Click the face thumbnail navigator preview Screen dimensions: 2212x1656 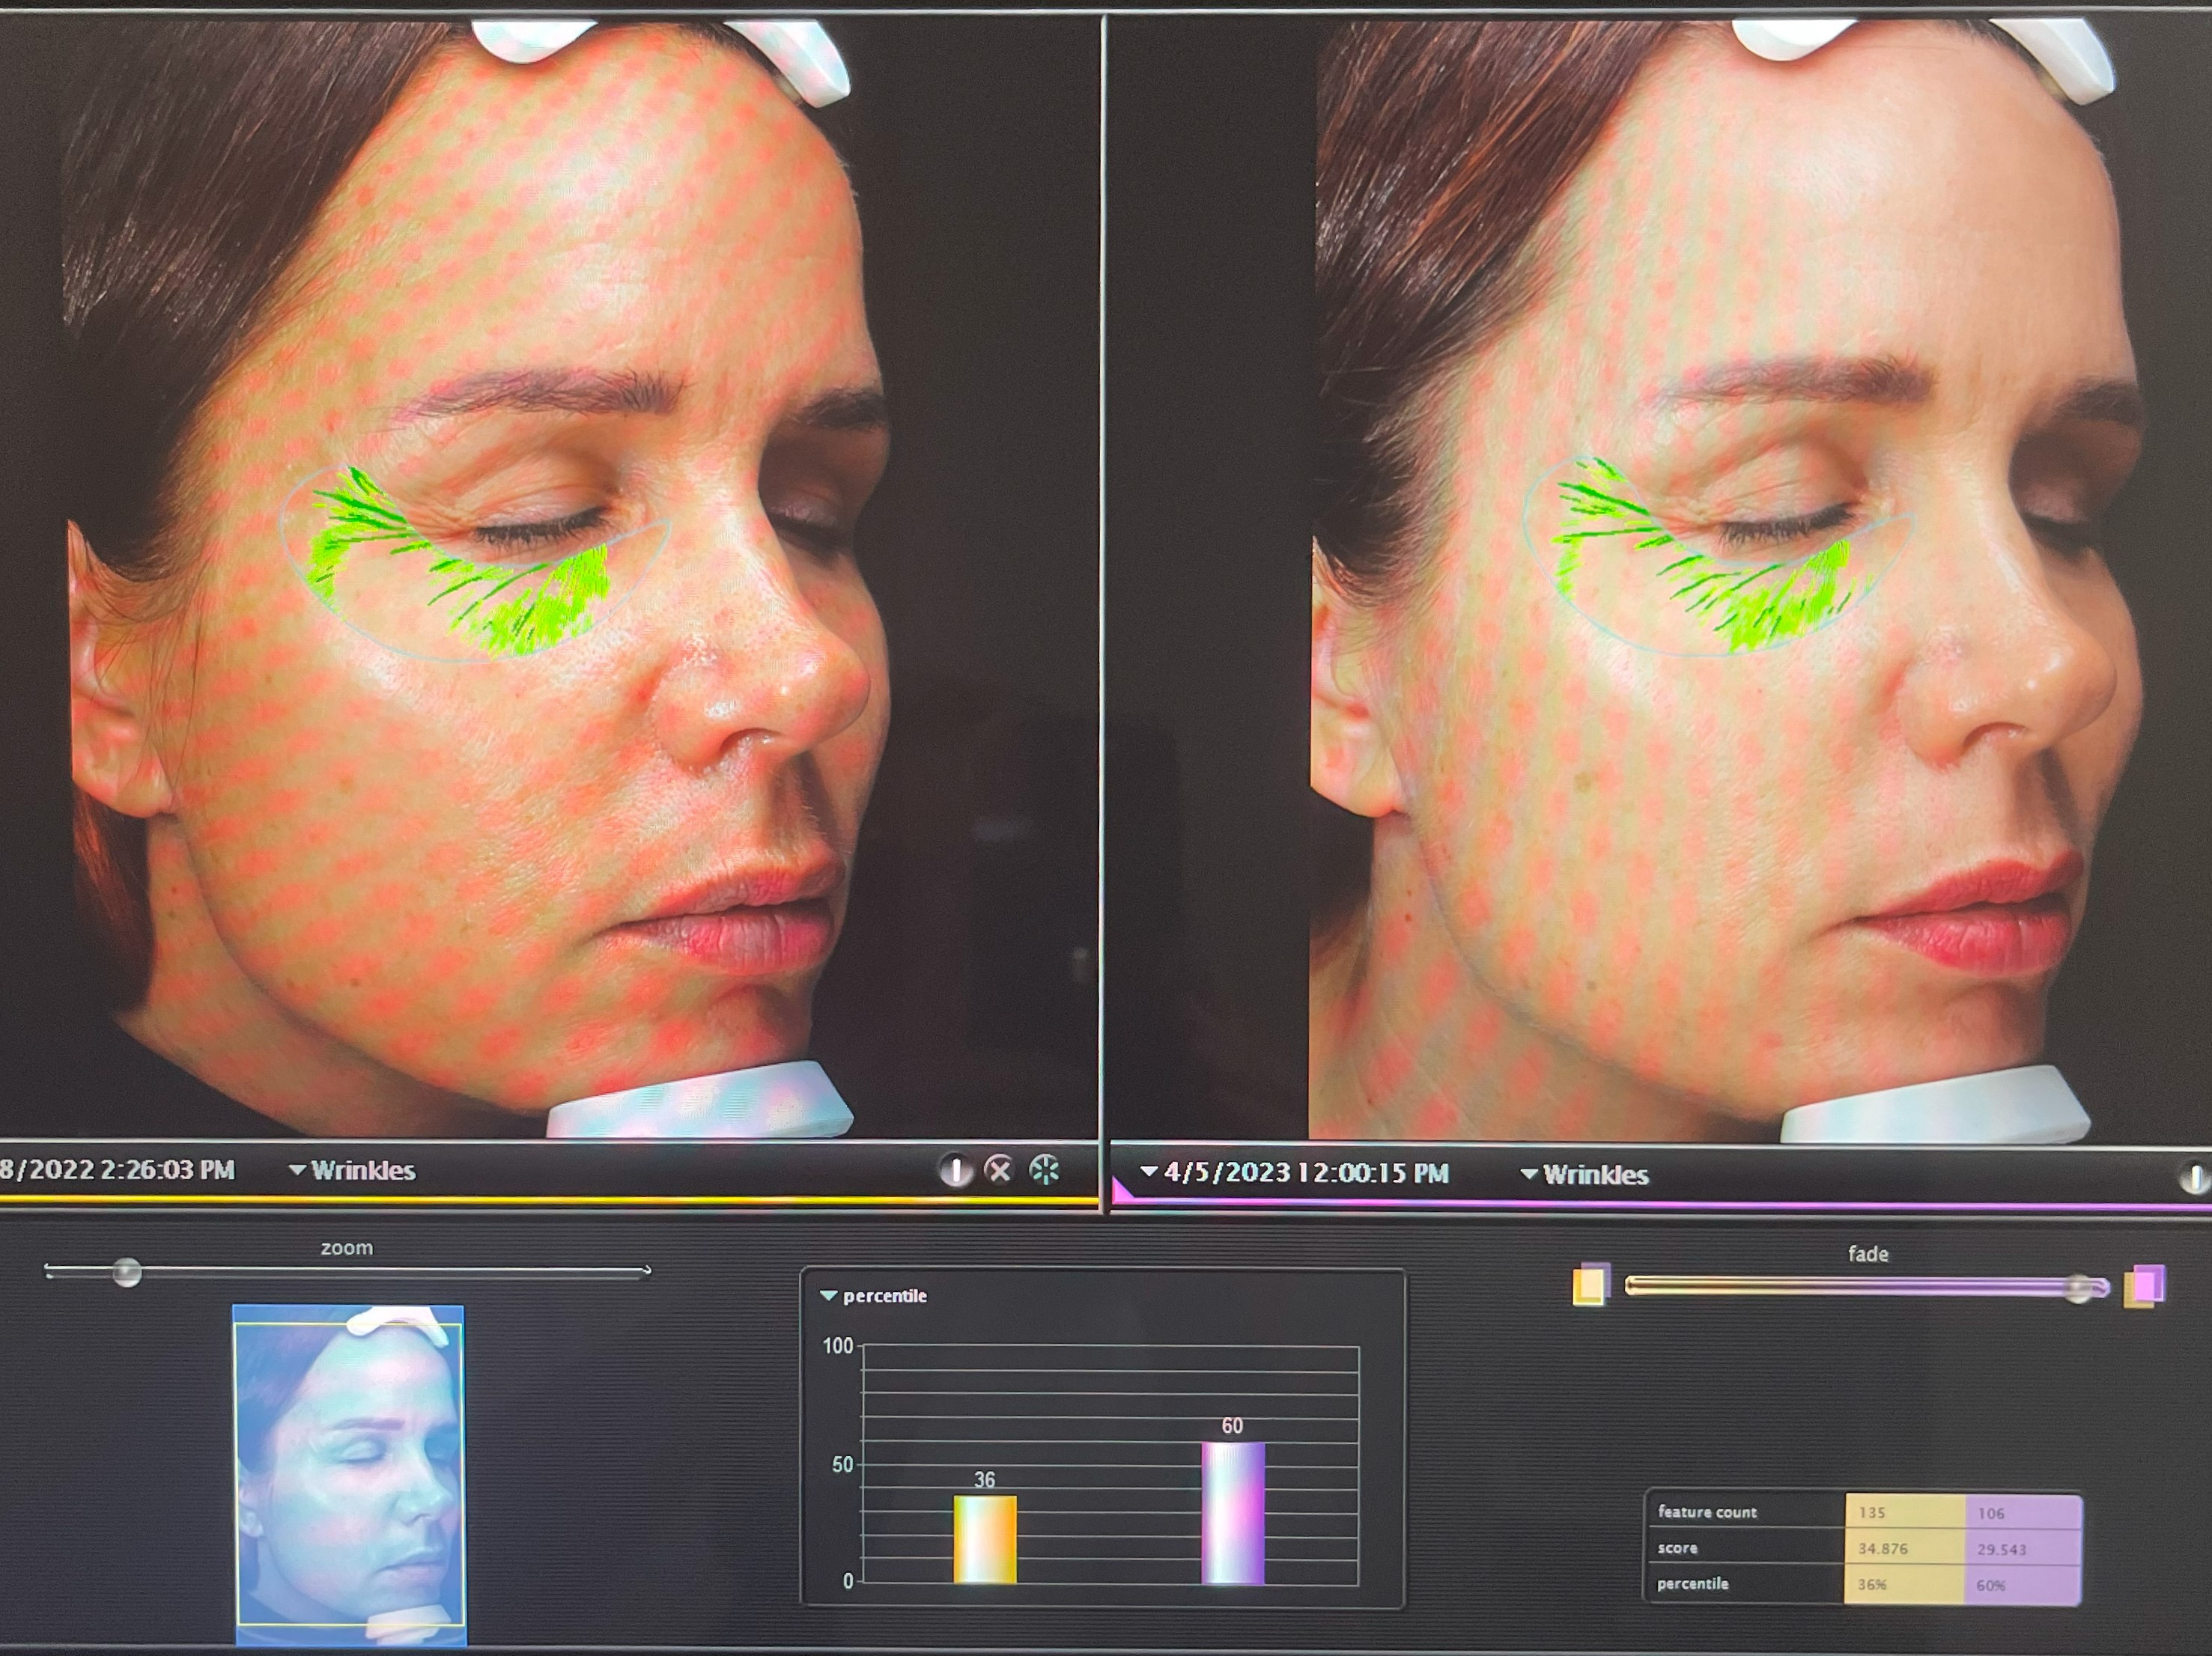point(349,1473)
